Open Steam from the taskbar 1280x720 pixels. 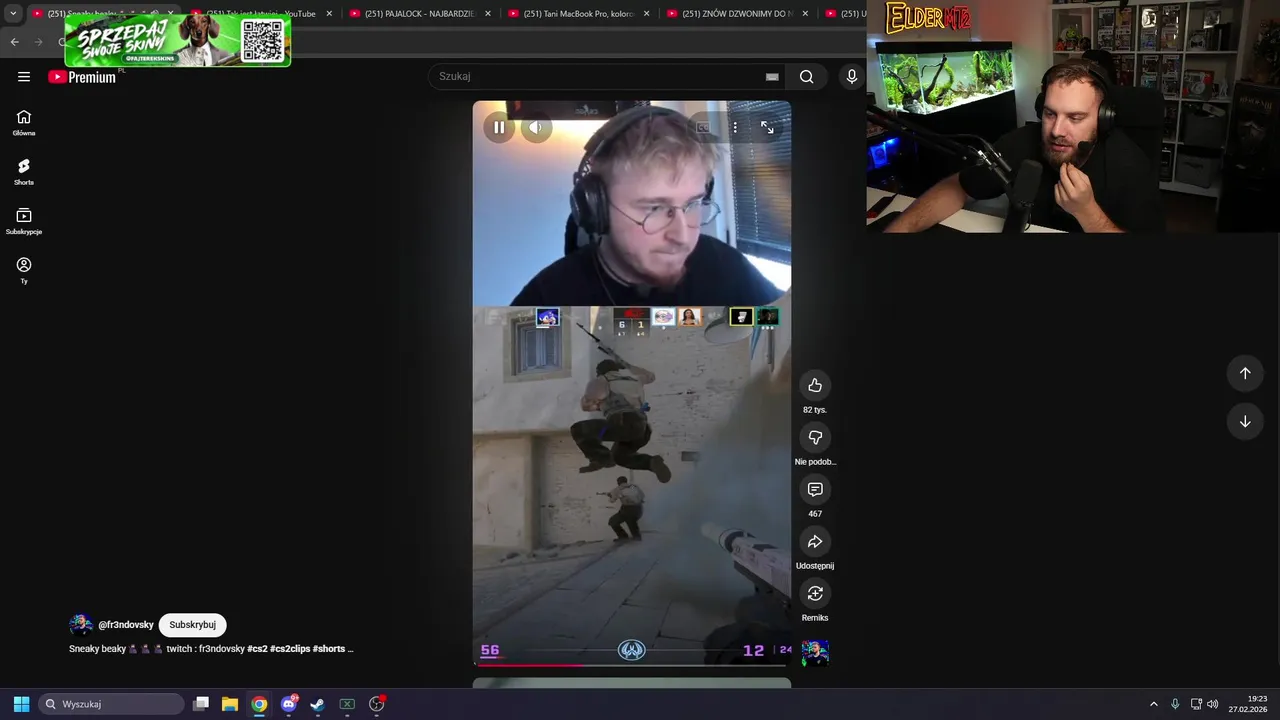(318, 704)
